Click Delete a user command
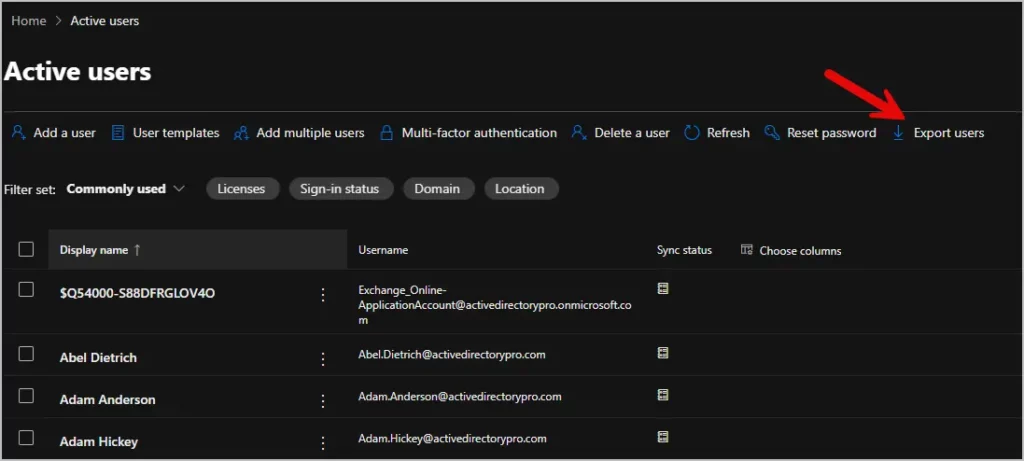1024x461 pixels. pyautogui.click(x=632, y=133)
